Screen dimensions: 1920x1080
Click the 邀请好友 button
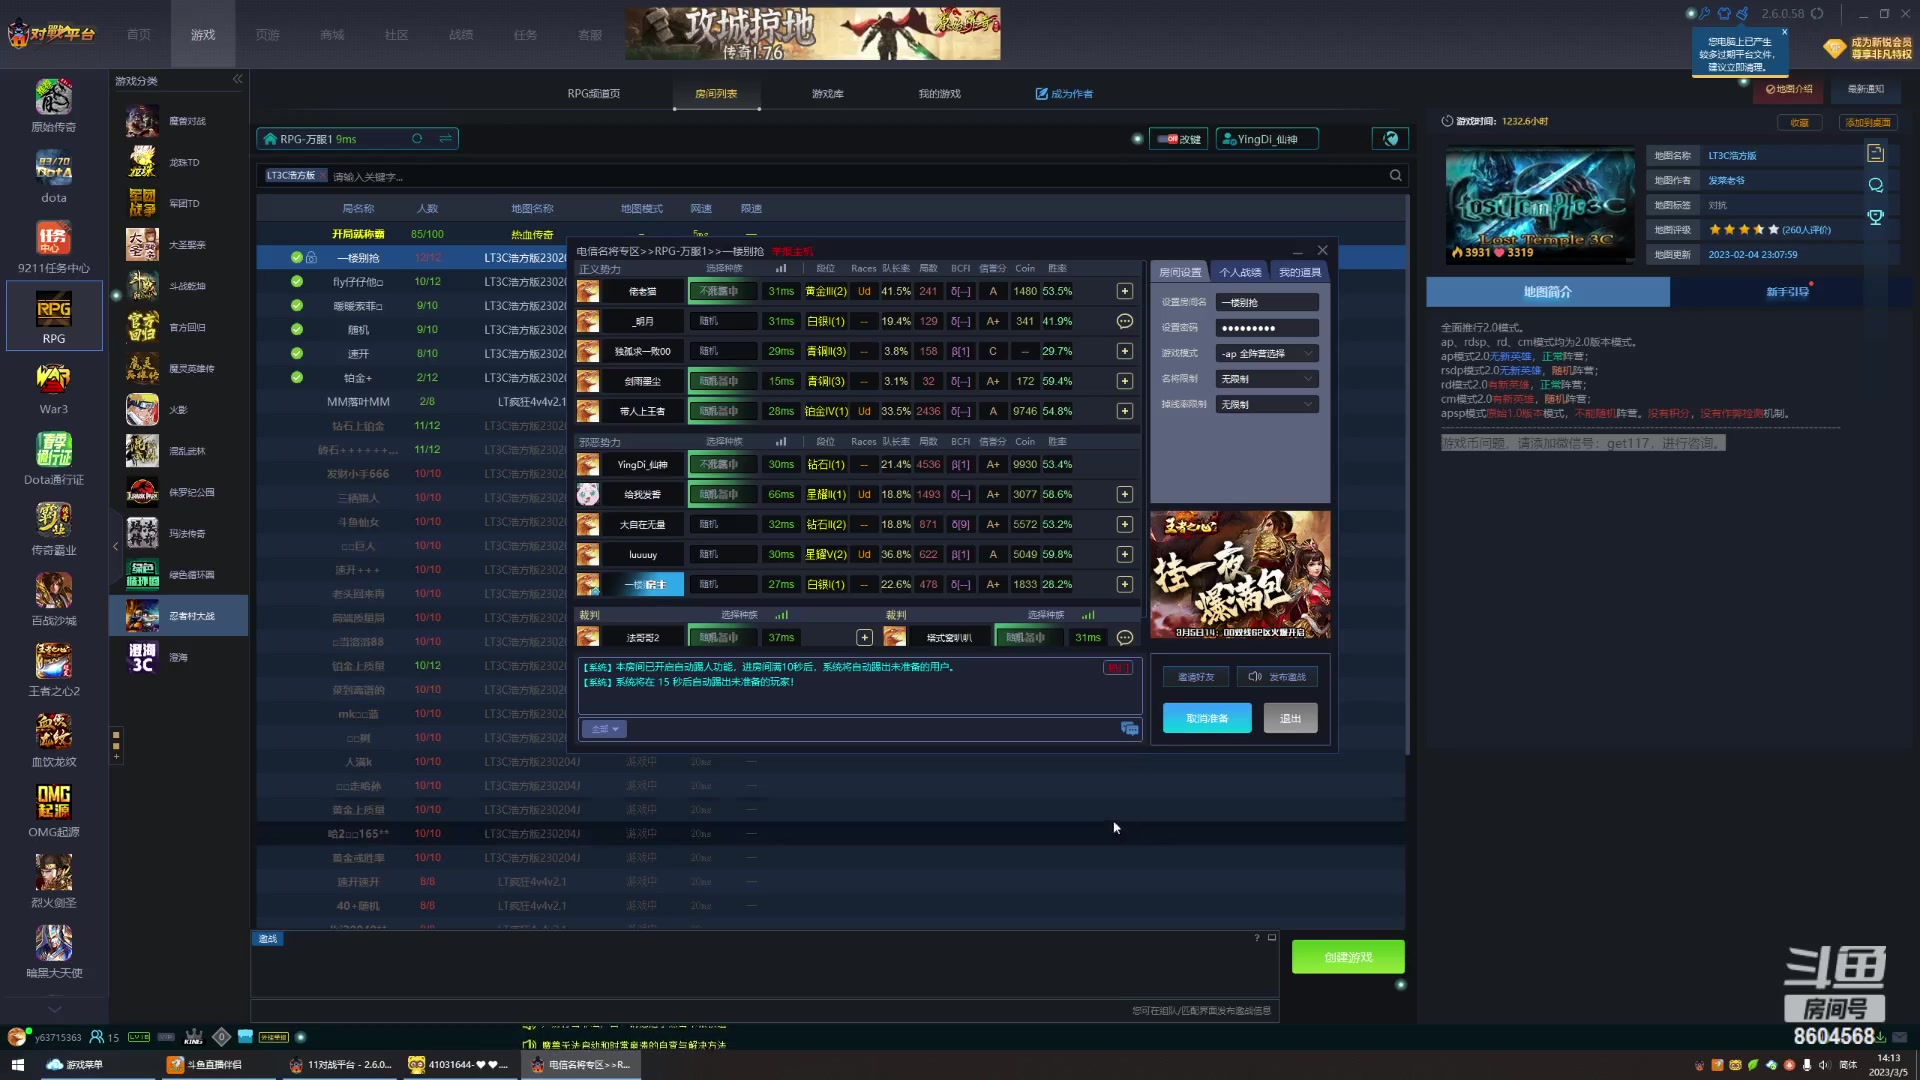tap(1196, 677)
